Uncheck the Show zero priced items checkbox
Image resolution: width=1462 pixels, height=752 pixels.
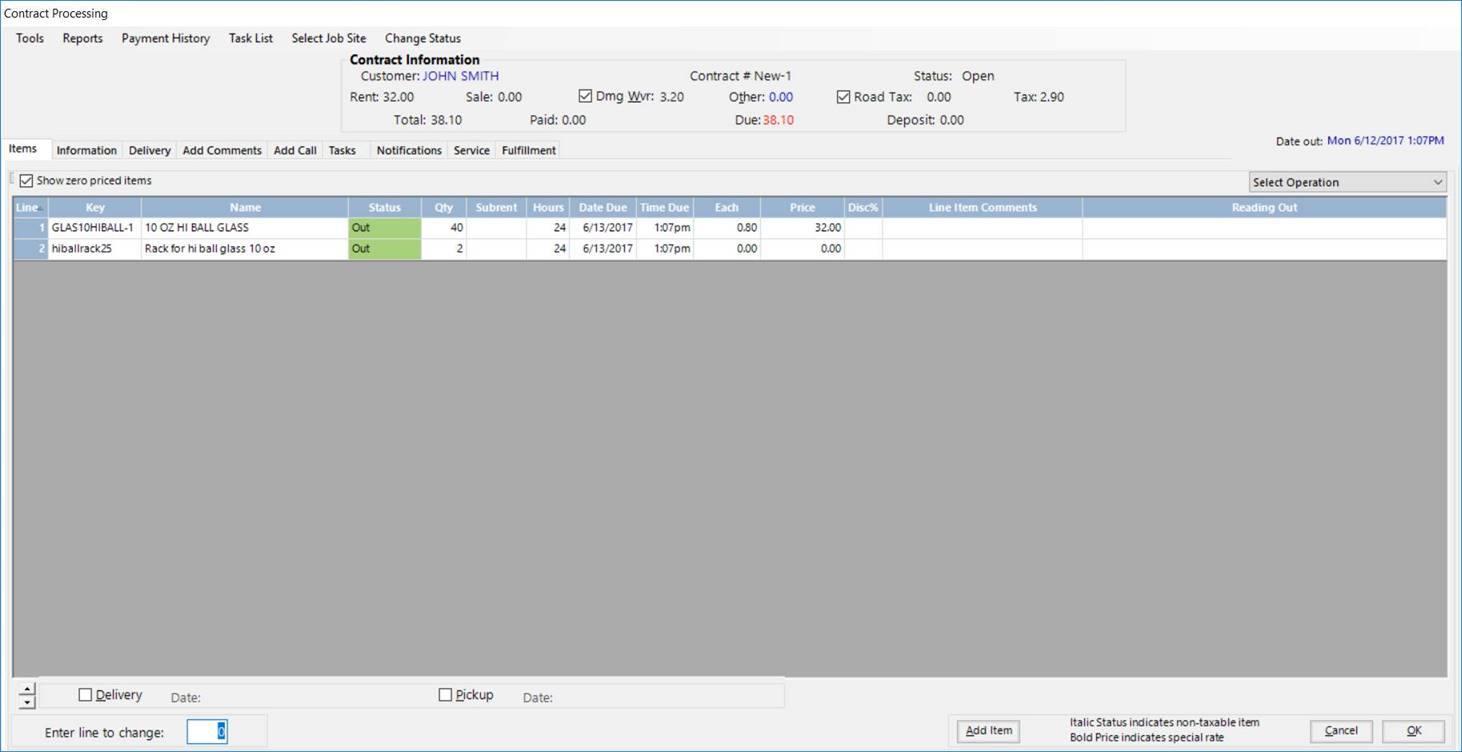point(27,181)
